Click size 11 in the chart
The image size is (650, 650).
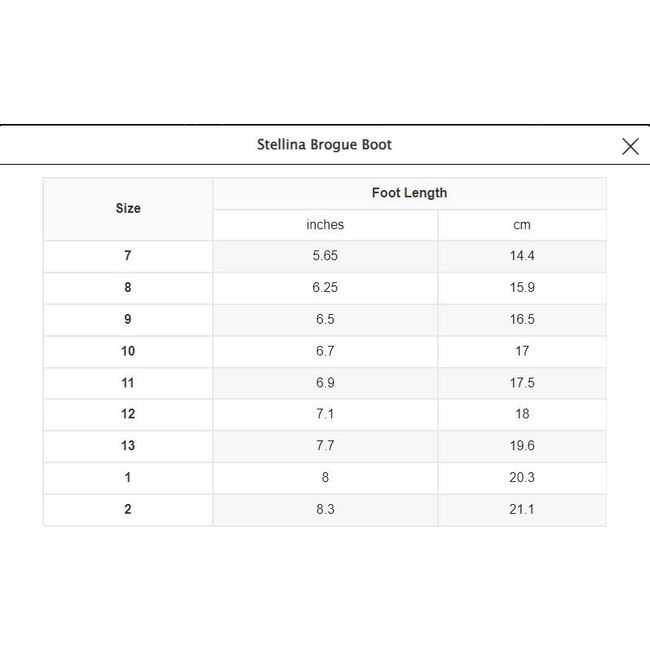click(128, 383)
